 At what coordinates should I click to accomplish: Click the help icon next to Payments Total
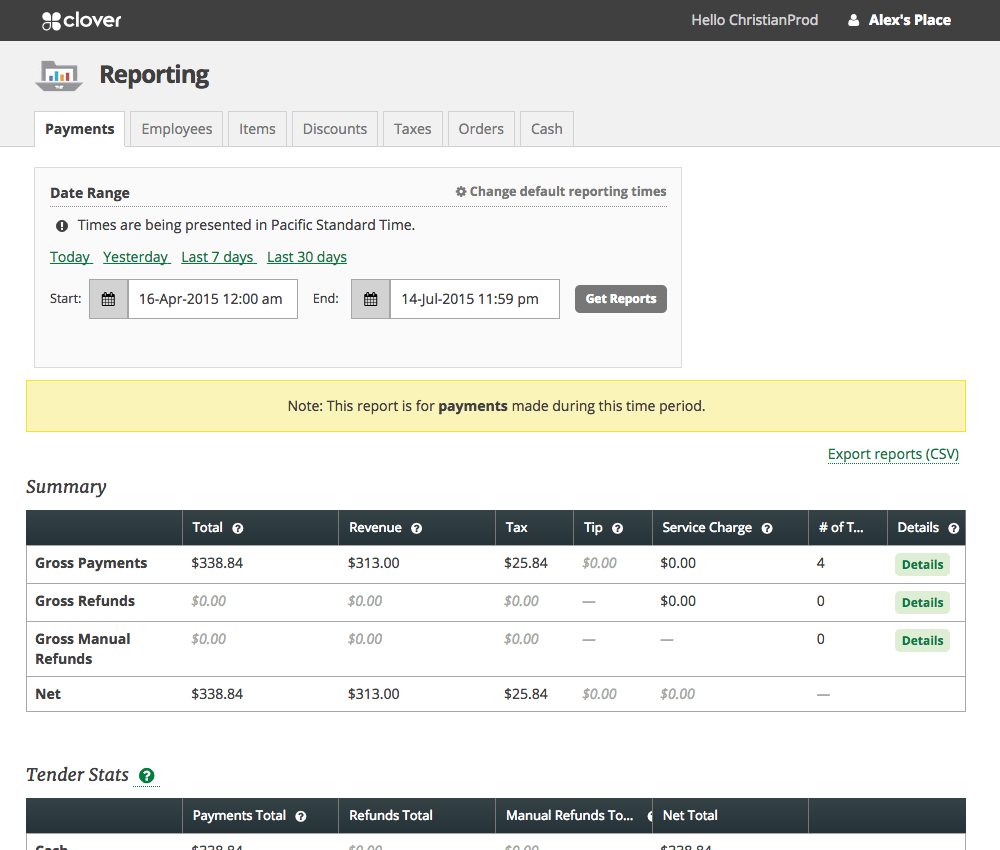[x=301, y=816]
